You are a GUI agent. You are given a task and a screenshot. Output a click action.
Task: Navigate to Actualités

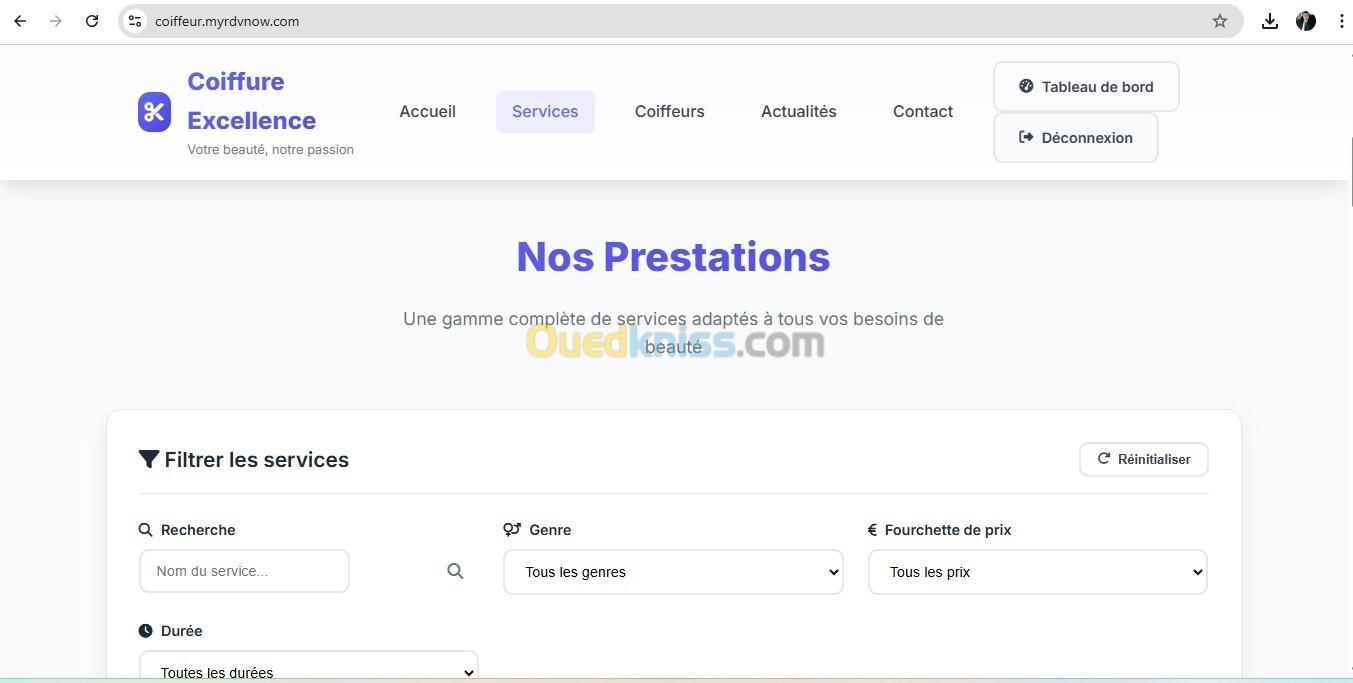tap(798, 112)
